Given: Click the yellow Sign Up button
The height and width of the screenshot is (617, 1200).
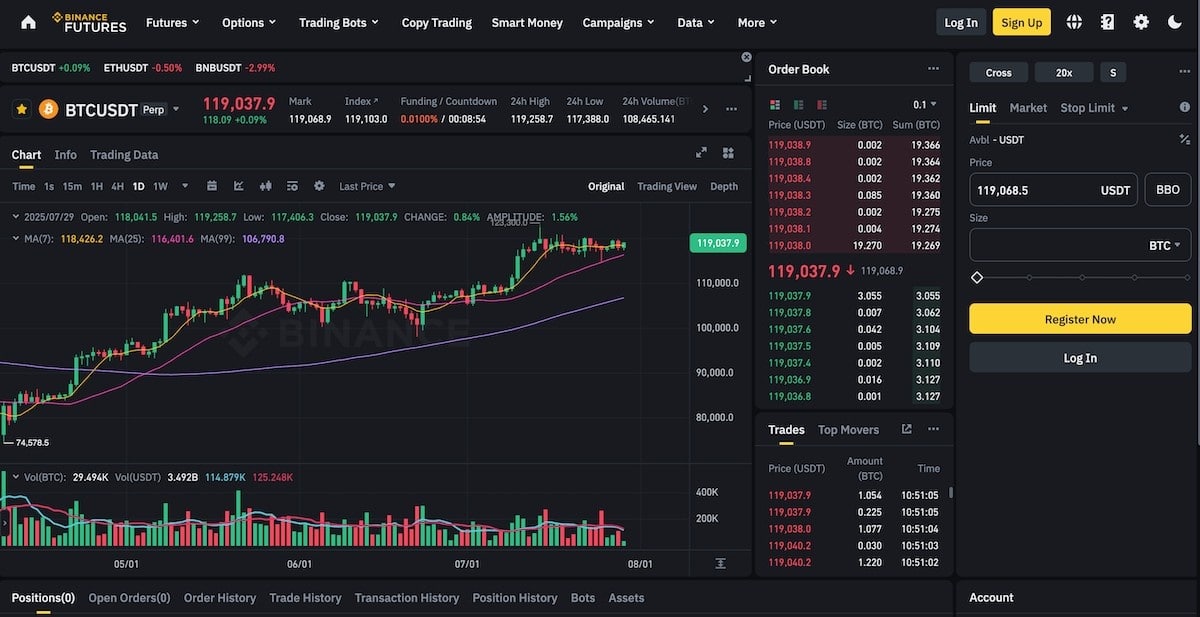Looking at the screenshot, I should [1021, 22].
